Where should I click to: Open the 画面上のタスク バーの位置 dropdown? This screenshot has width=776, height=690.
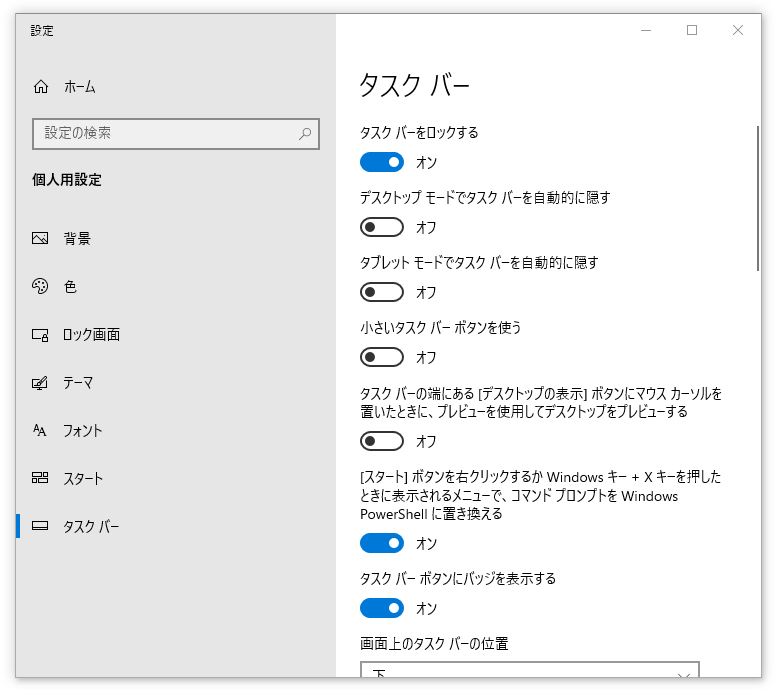click(x=530, y=669)
